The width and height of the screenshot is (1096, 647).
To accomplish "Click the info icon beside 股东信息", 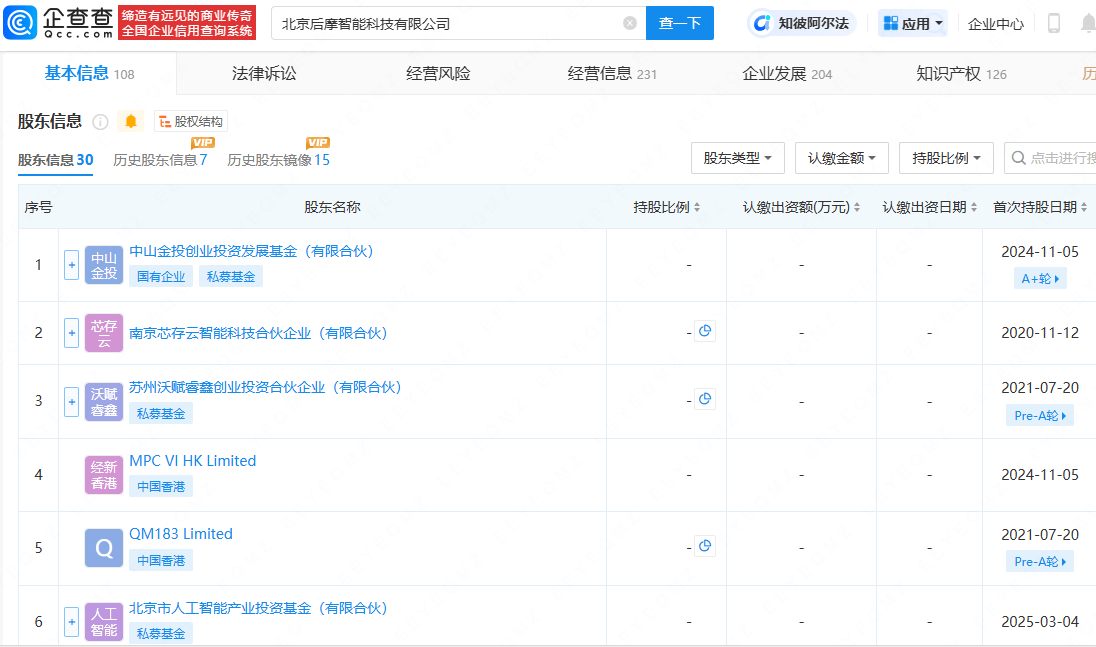I will pos(101,122).
